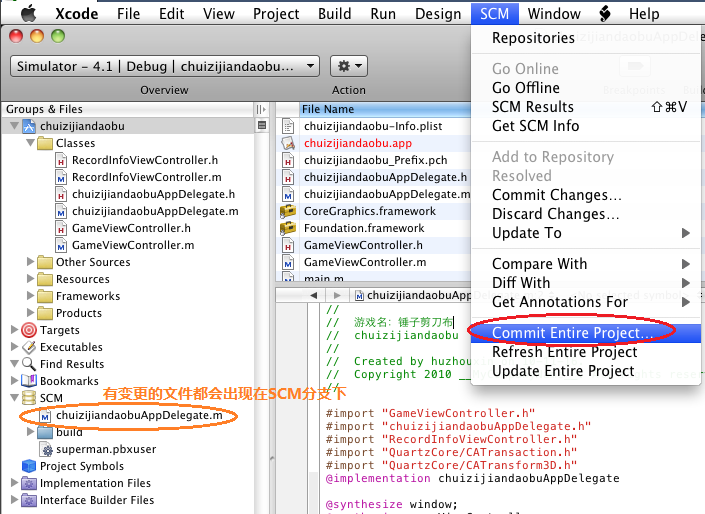Click the Executables icon

(29, 347)
